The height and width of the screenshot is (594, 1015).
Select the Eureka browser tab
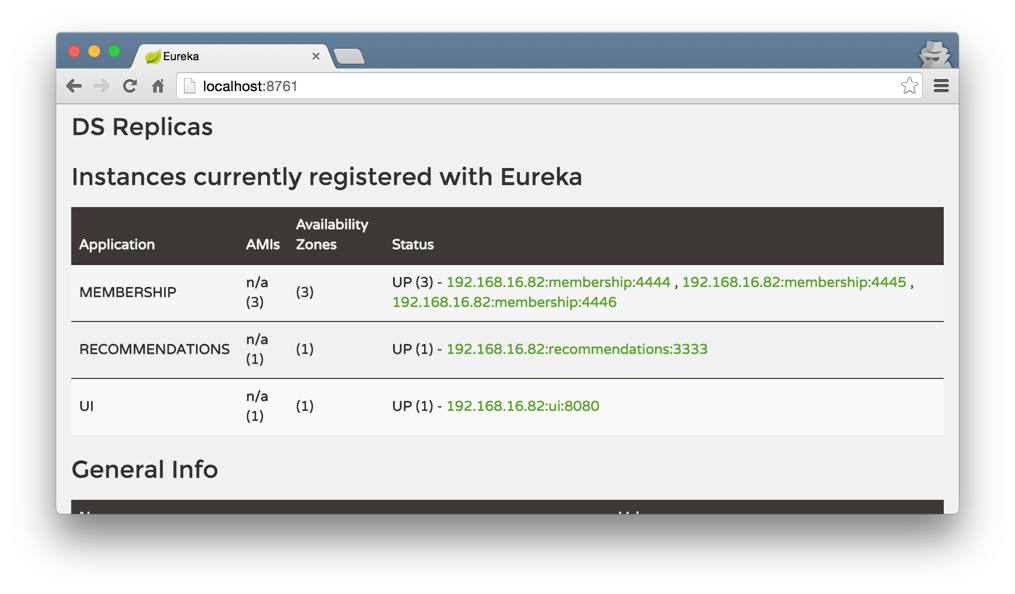[x=233, y=56]
